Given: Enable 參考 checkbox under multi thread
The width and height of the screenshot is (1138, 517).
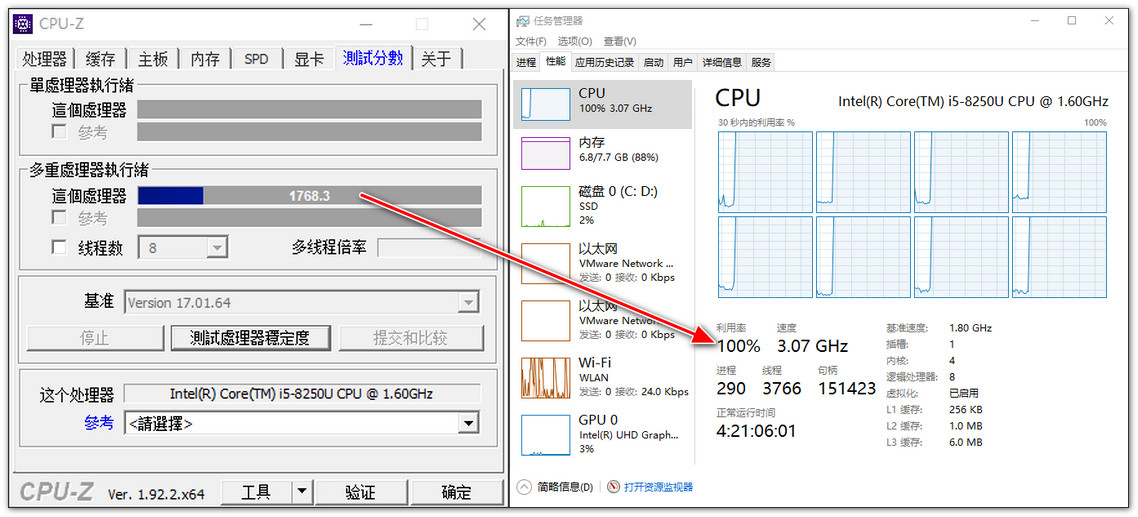Looking at the screenshot, I should coord(60,218).
